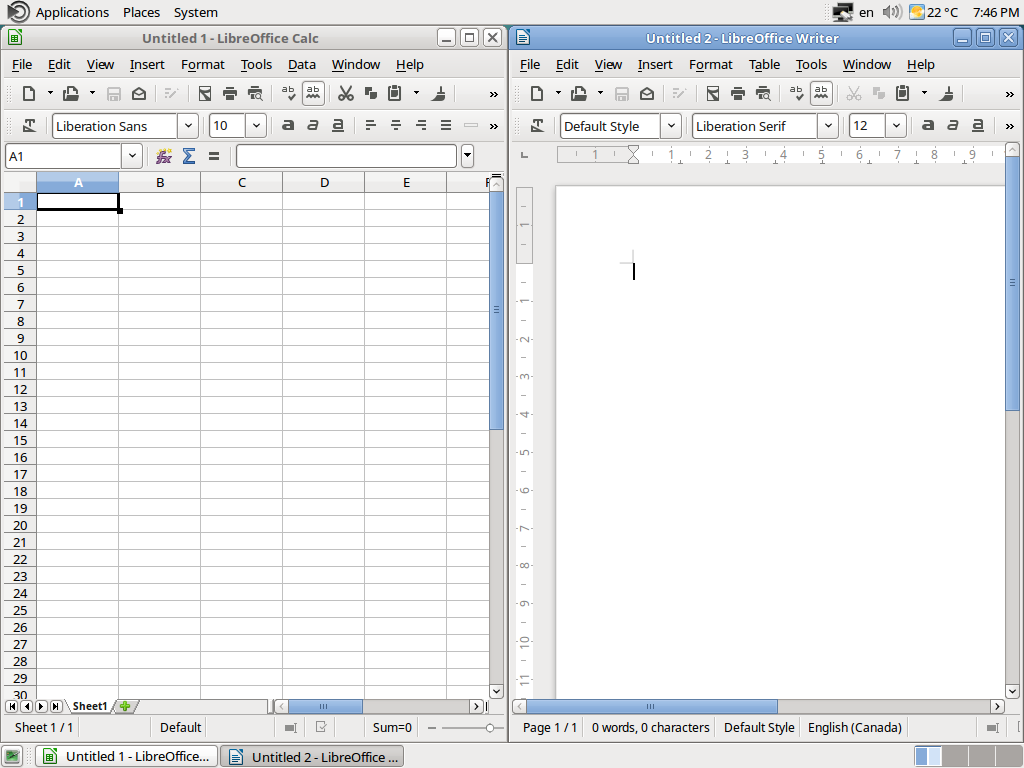This screenshot has width=1024, height=768.
Task: Copy selection using Calc toolbar icon
Action: pos(370,93)
